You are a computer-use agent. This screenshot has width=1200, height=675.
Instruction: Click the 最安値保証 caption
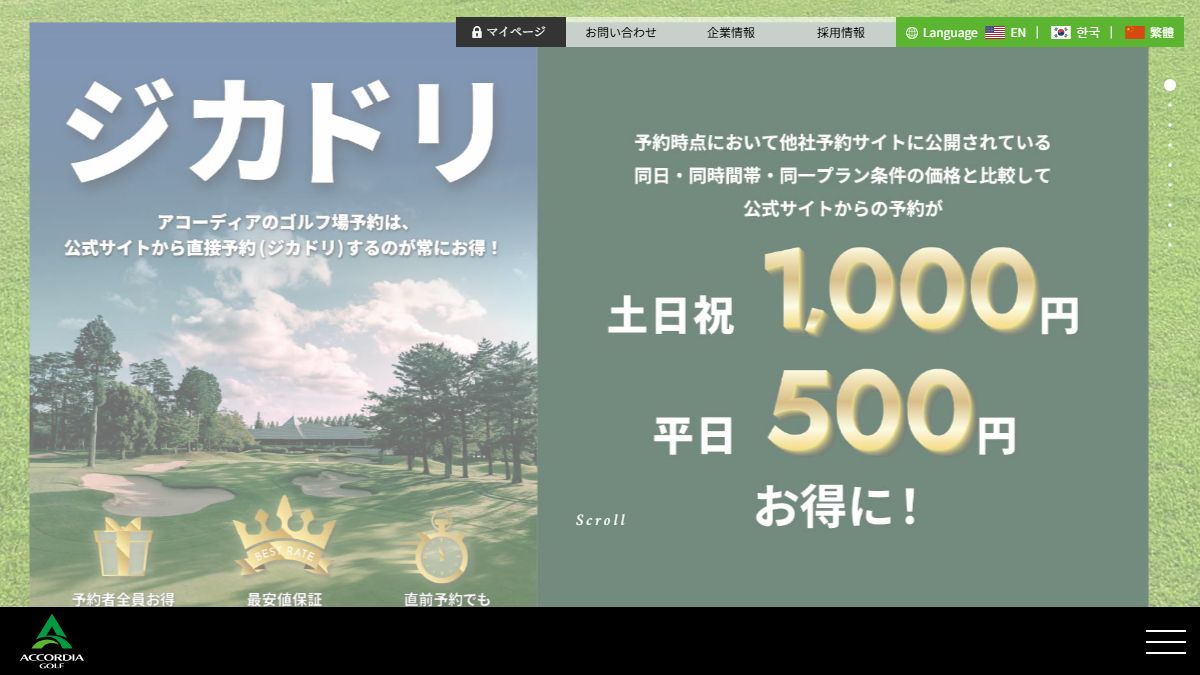point(285,599)
